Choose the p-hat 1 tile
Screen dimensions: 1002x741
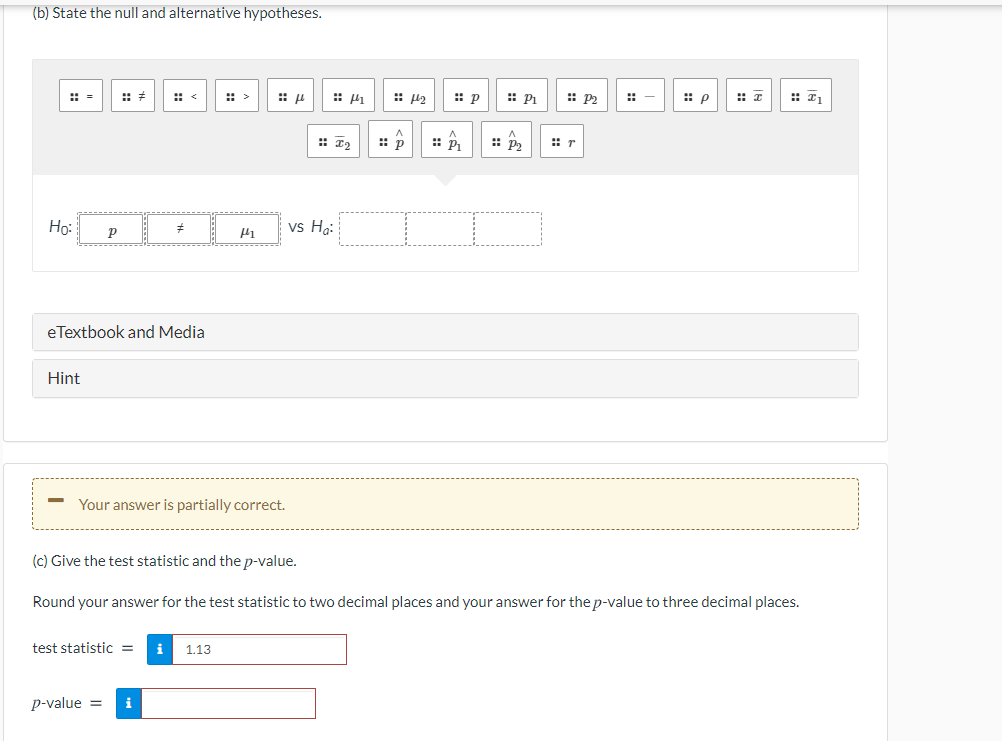447,139
